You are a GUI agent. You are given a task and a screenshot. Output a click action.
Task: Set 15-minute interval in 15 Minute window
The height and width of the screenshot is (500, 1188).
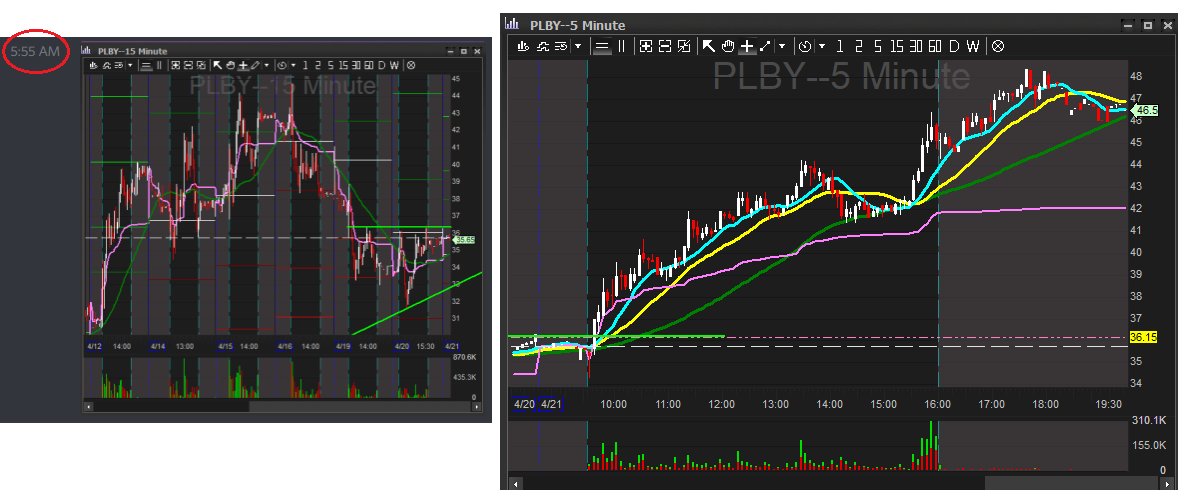tap(343, 65)
